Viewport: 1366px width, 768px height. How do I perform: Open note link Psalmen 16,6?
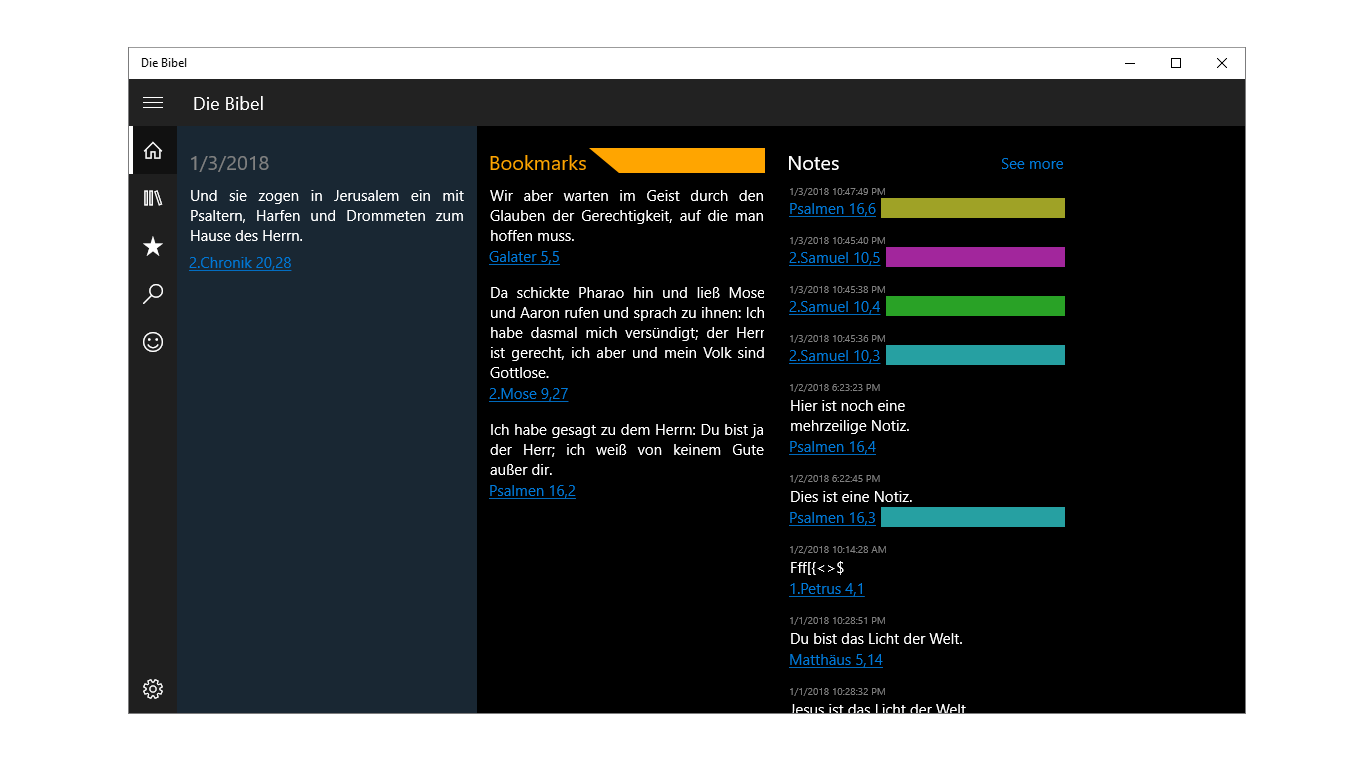coord(832,209)
